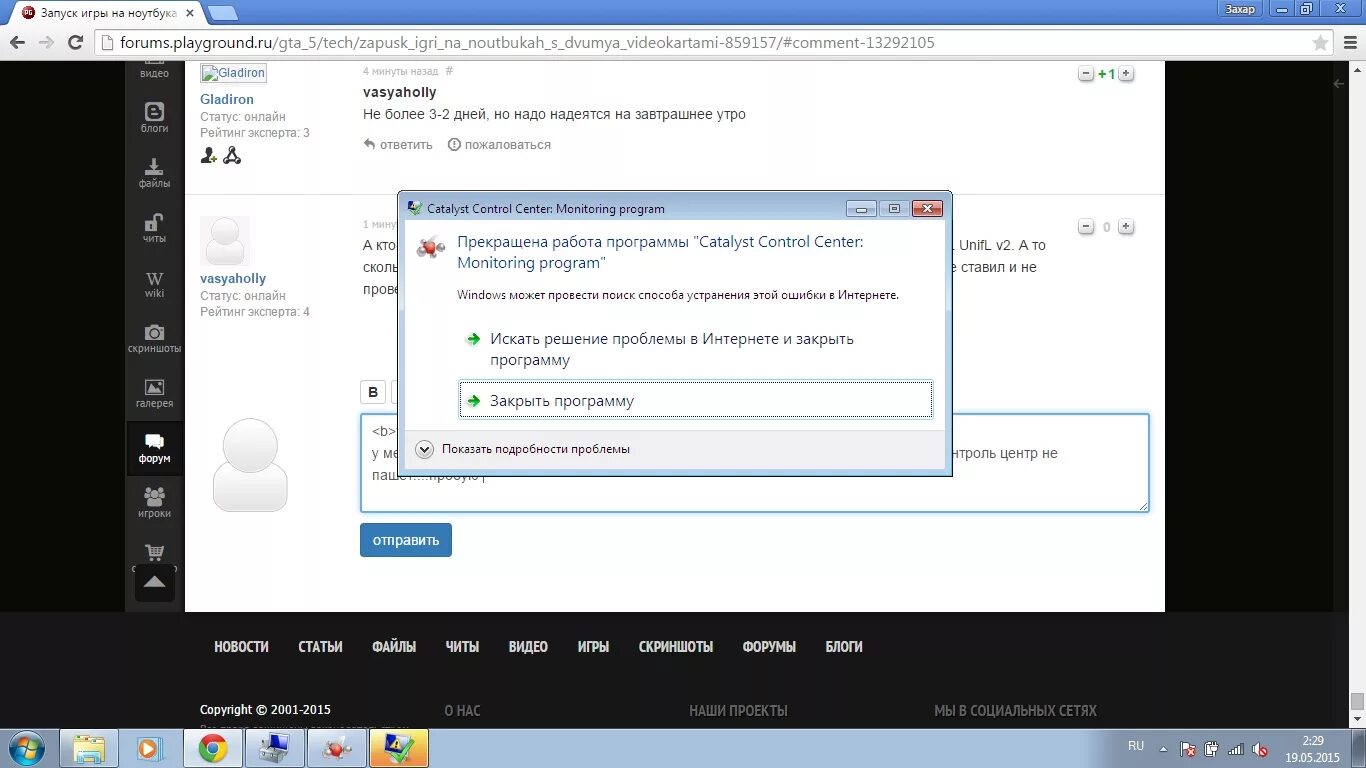This screenshot has height=768, width=1366.
Task: Open the Игроки sidebar section
Action: click(x=154, y=504)
